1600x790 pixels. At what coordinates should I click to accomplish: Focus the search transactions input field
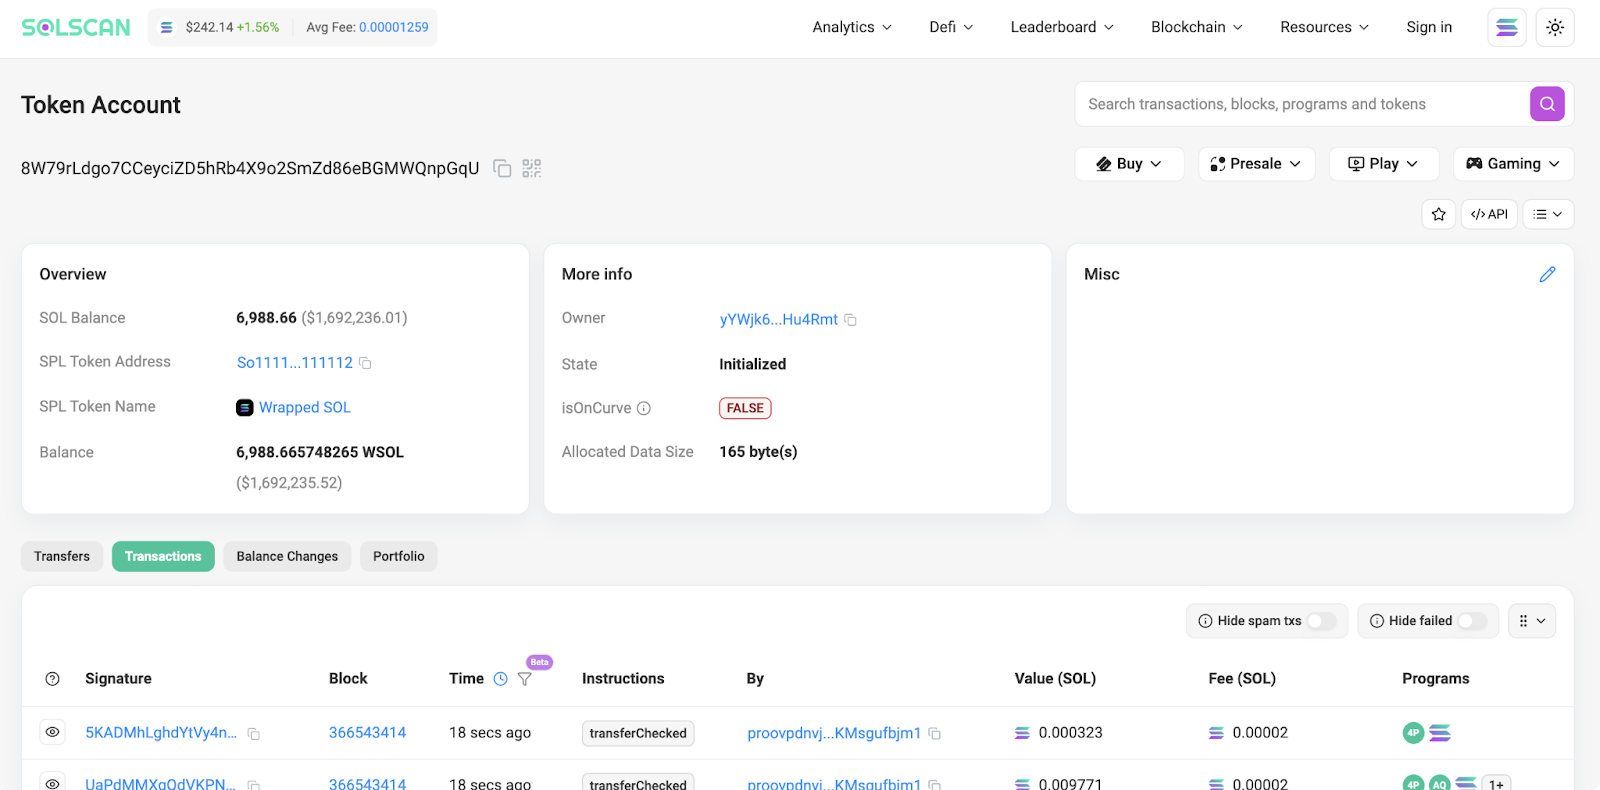coord(1302,104)
